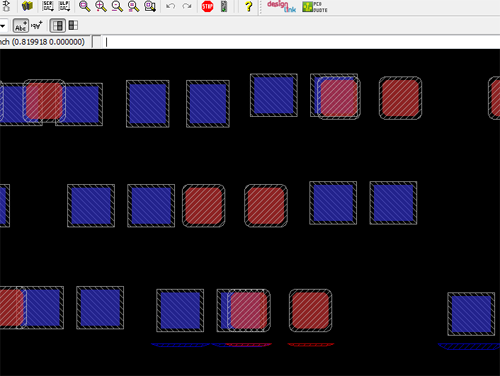
Task: Click the red STOP command icon
Action: (207, 6)
